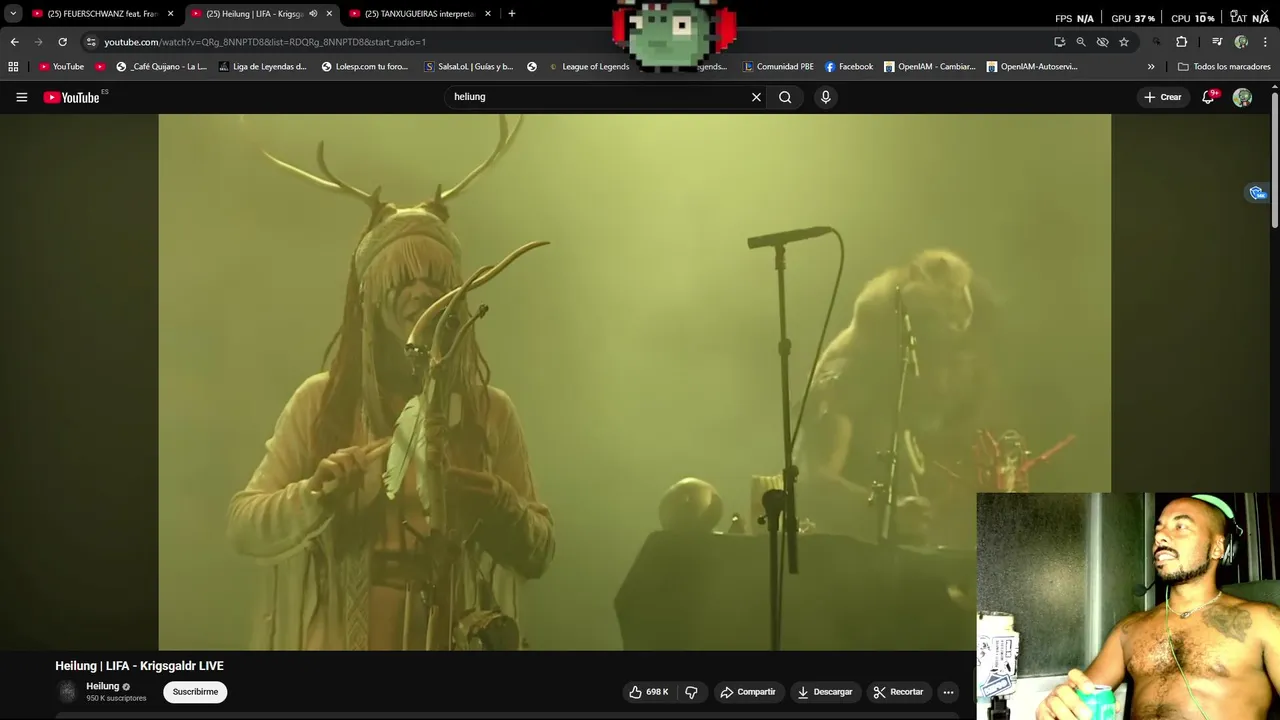The width and height of the screenshot is (1280, 720).
Task: Open the YouTube bookmark
Action: pos(61,67)
